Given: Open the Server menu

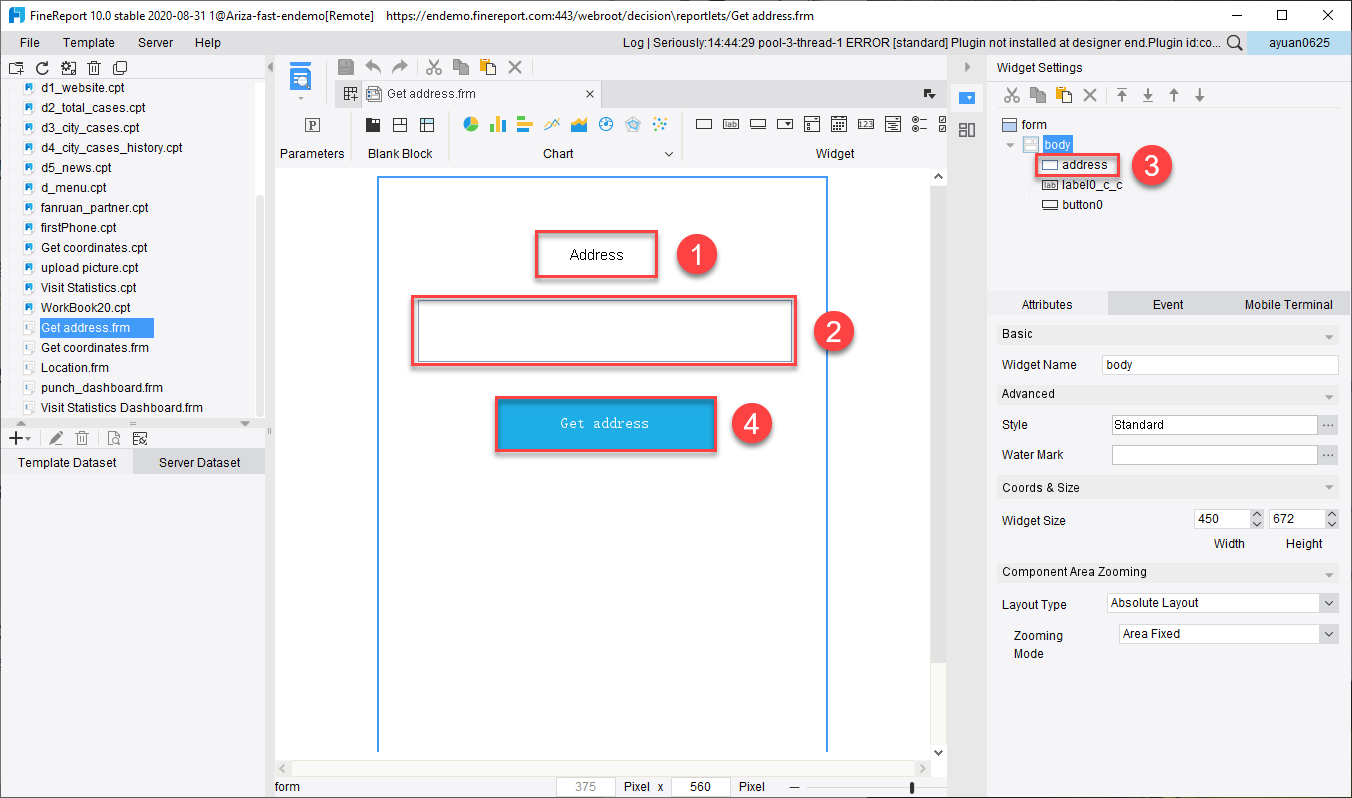Looking at the screenshot, I should 155,43.
